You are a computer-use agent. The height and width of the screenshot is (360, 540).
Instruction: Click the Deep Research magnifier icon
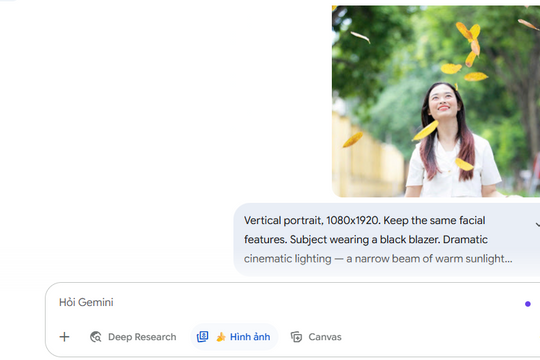click(95, 337)
